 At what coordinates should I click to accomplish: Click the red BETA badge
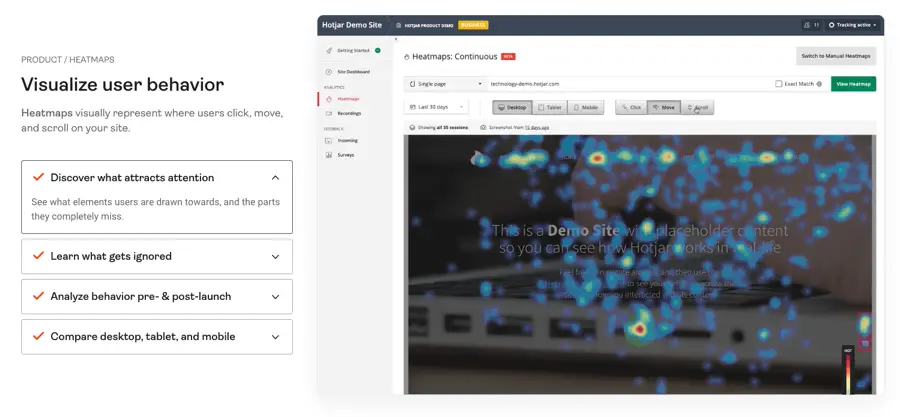pos(508,57)
